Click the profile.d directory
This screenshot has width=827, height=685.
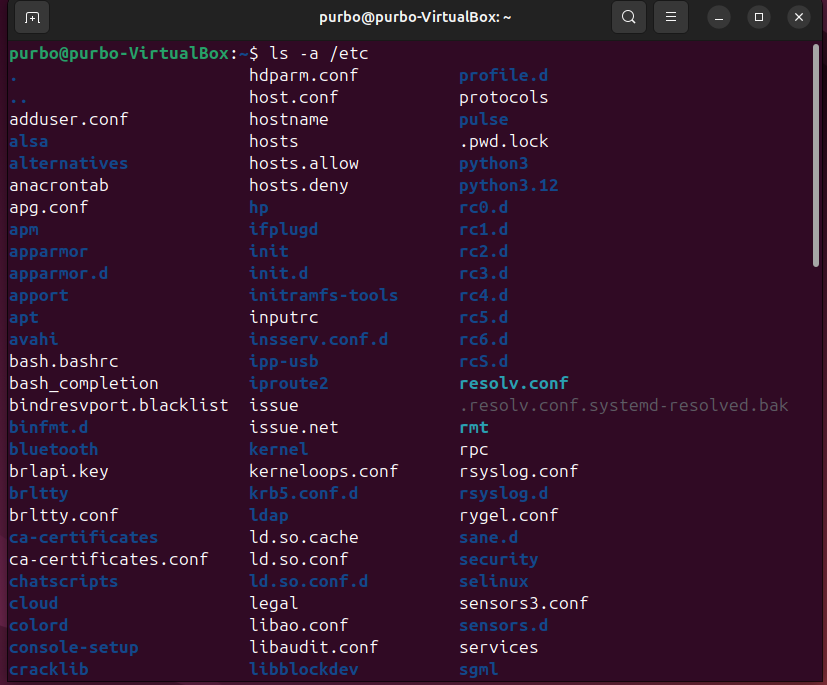pyautogui.click(x=504, y=75)
